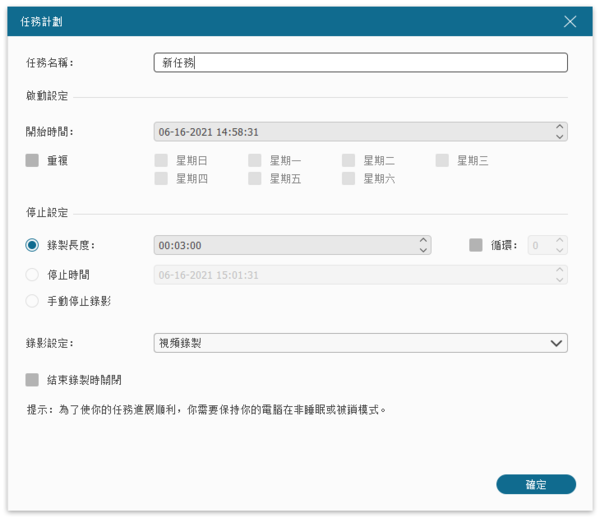Increase 錄製長度 duration with up arrow
The height and width of the screenshot is (518, 600).
pos(424,240)
